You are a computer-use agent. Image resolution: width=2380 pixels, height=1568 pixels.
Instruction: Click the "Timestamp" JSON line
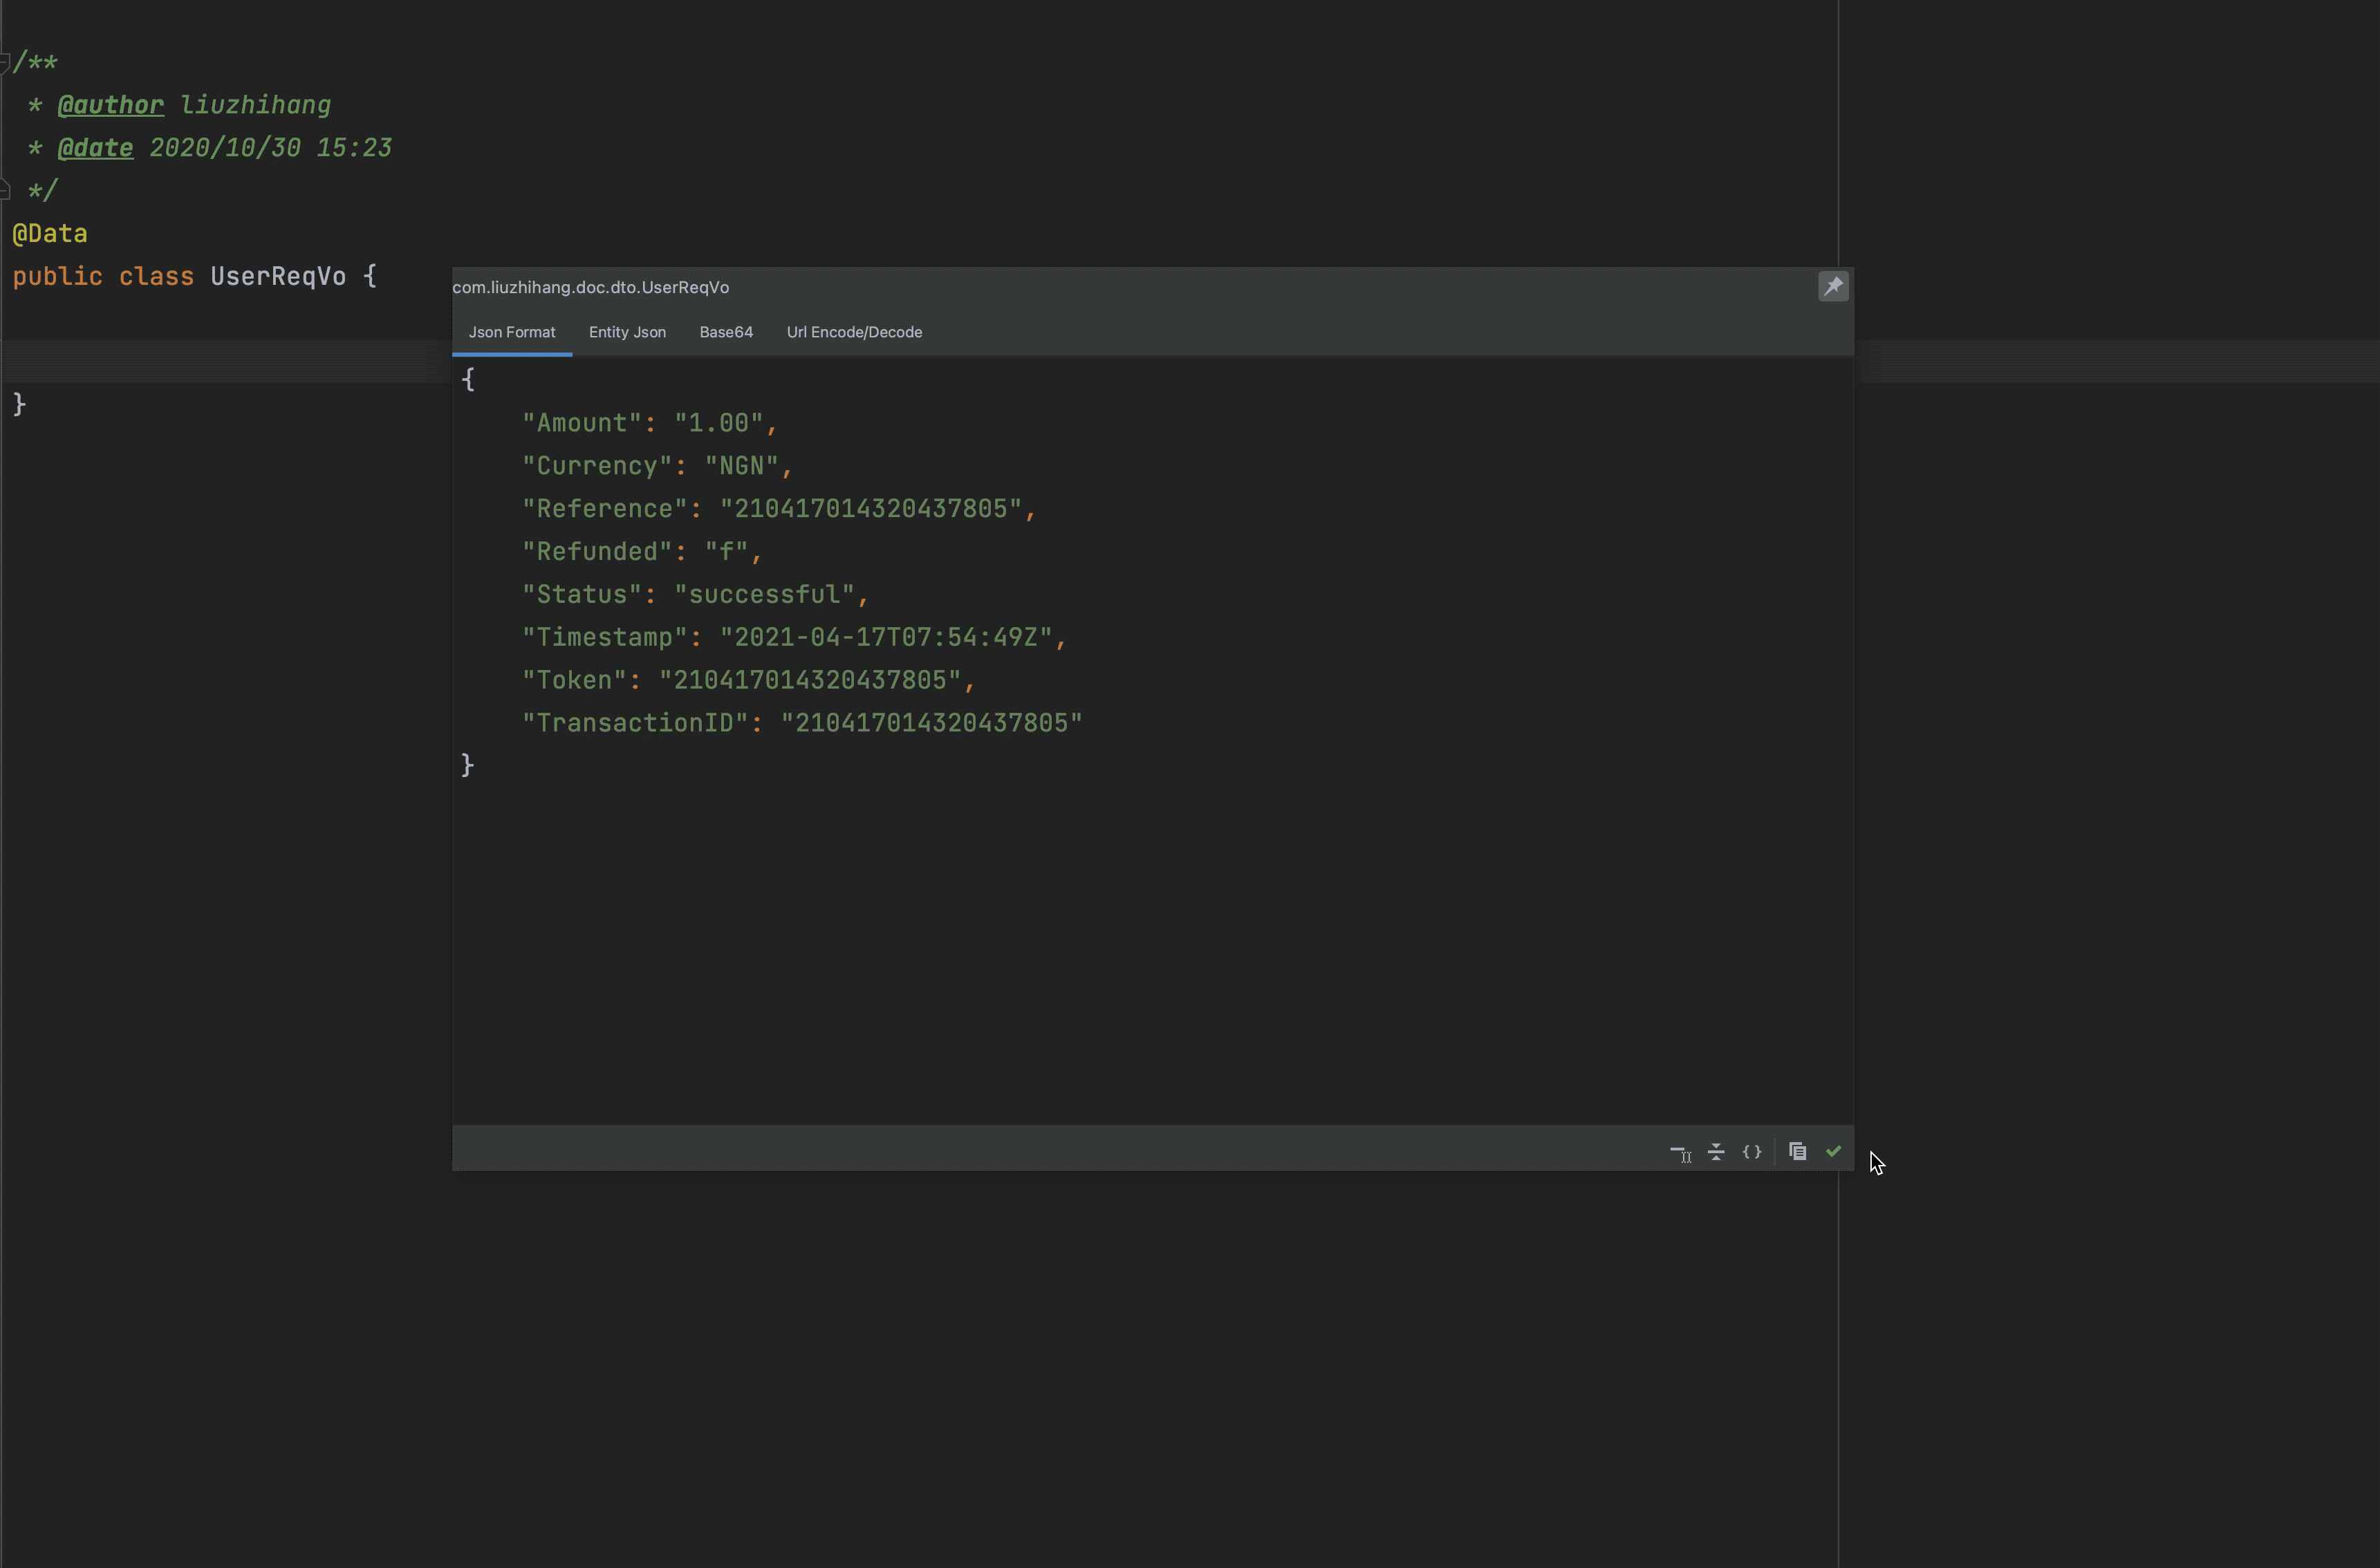tap(794, 638)
